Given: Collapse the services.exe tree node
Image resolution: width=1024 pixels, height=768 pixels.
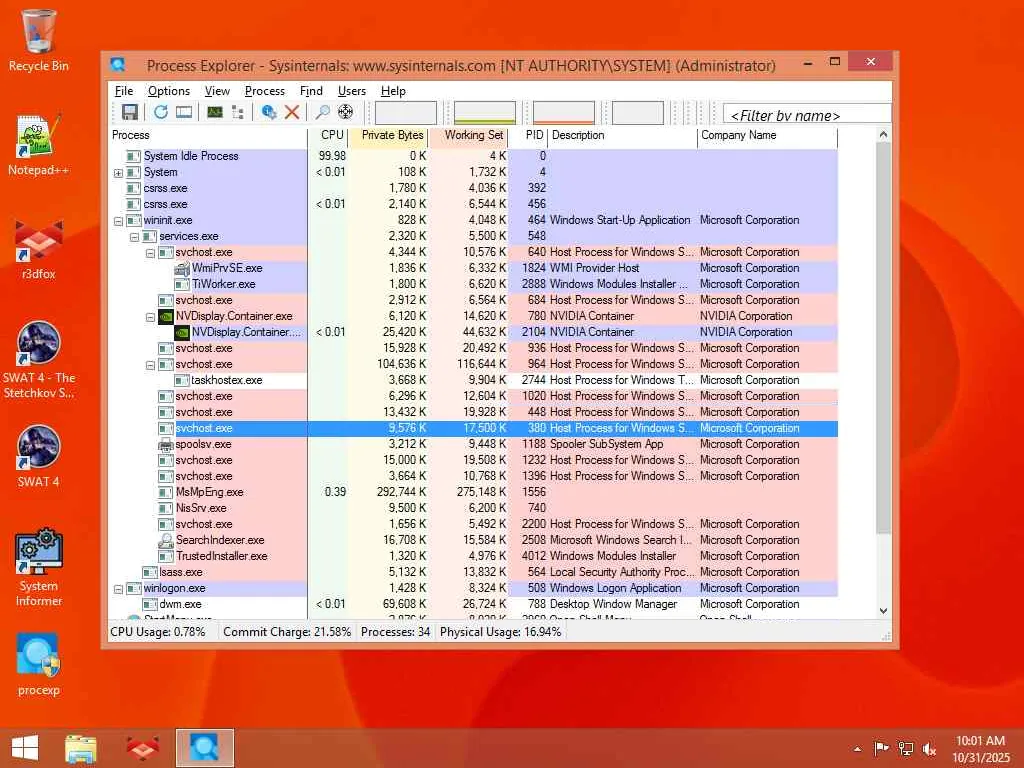Looking at the screenshot, I should [135, 237].
